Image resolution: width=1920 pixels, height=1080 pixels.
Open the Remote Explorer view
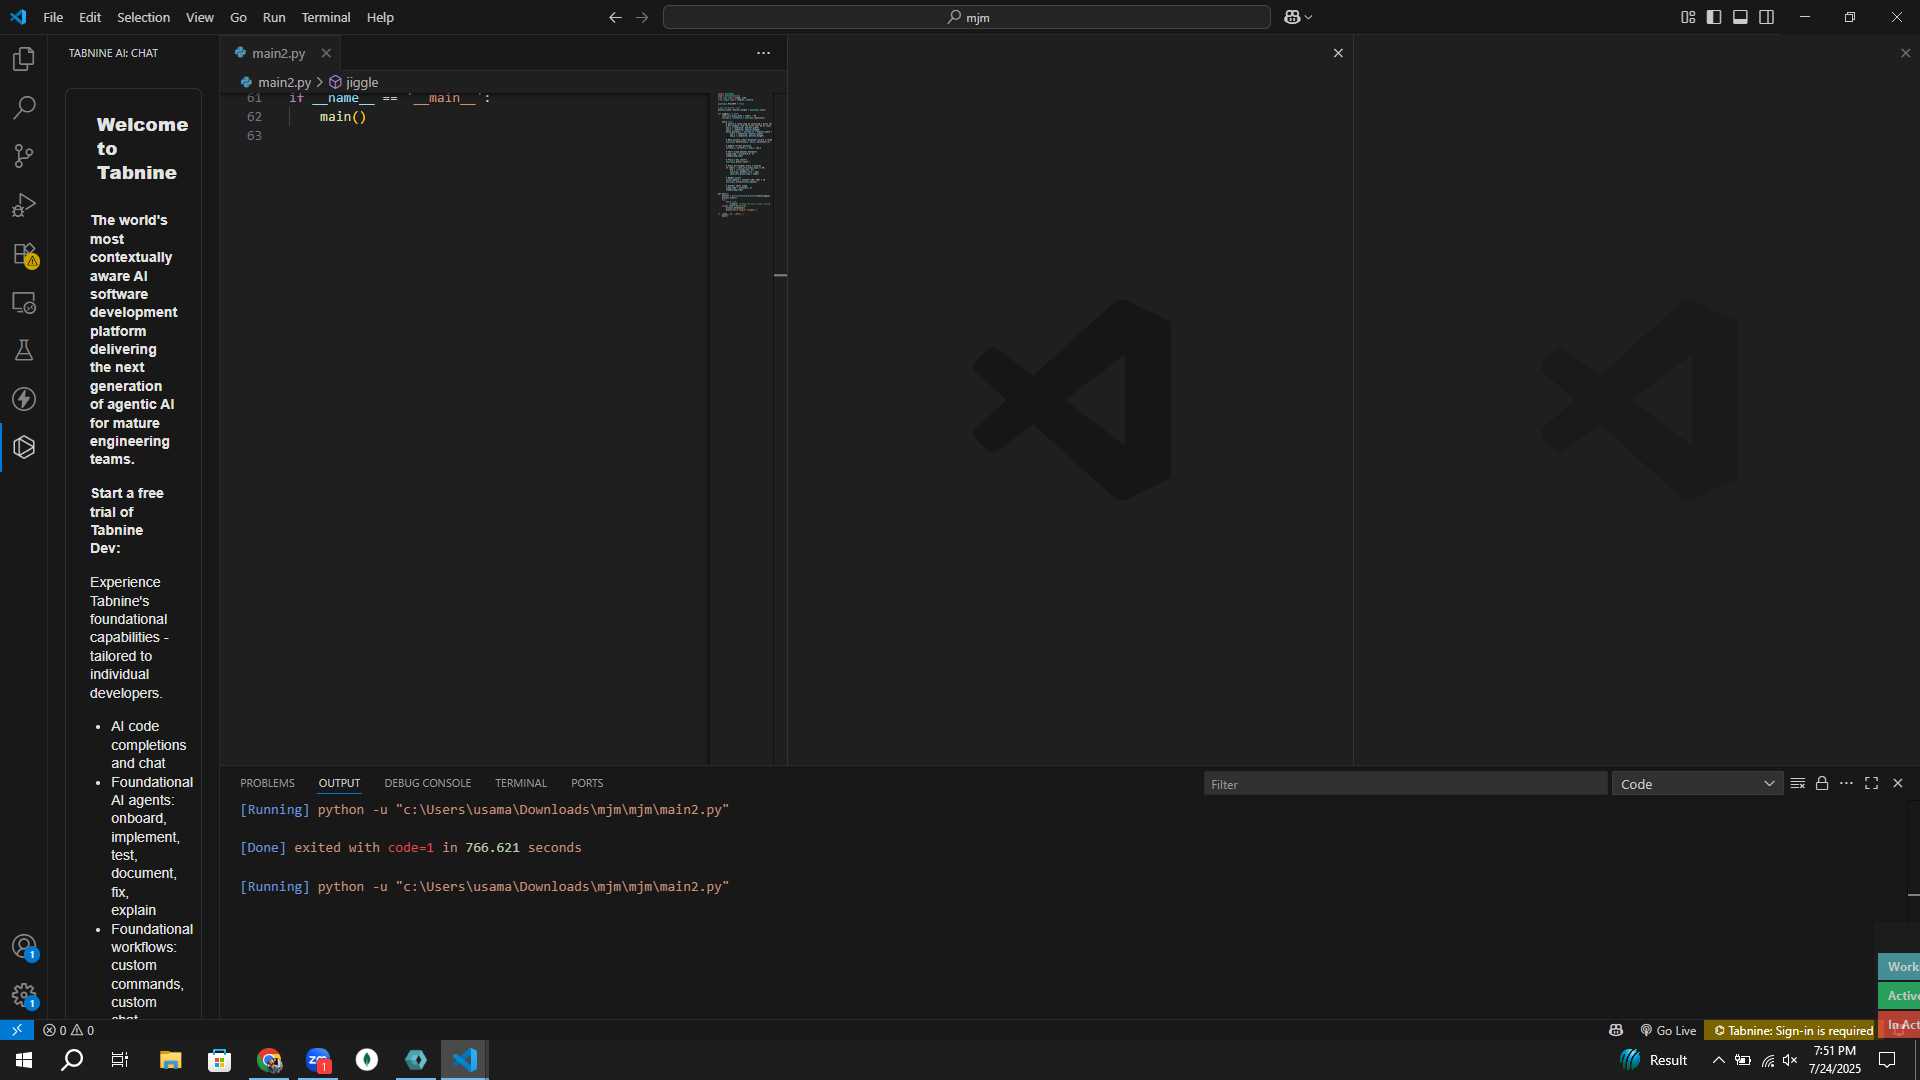(24, 302)
